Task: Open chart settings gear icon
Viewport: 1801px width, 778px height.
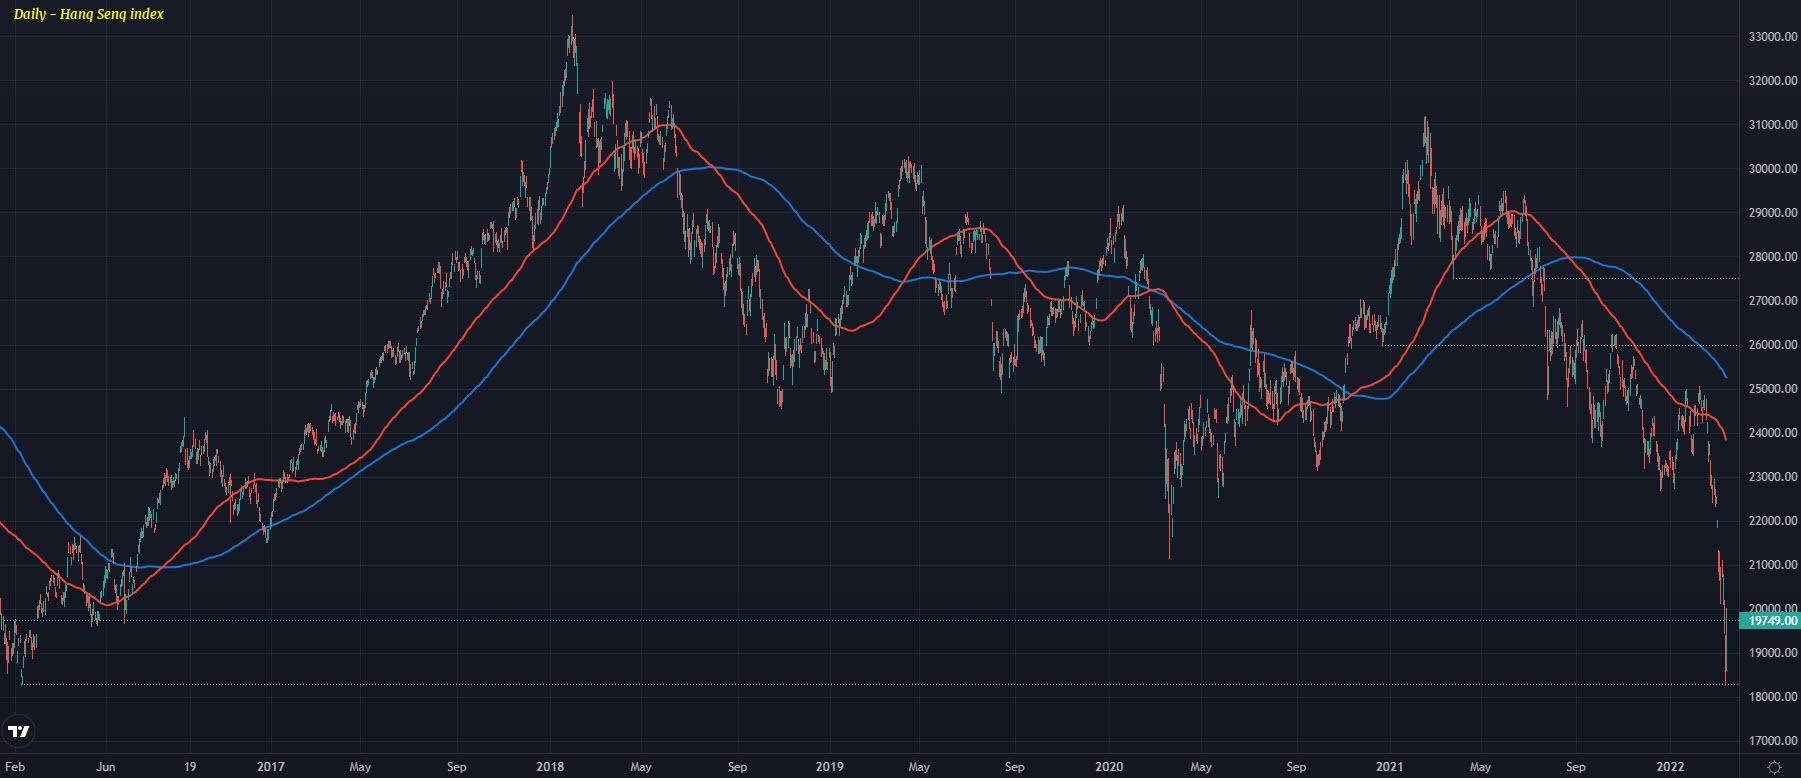Action: tap(1774, 767)
